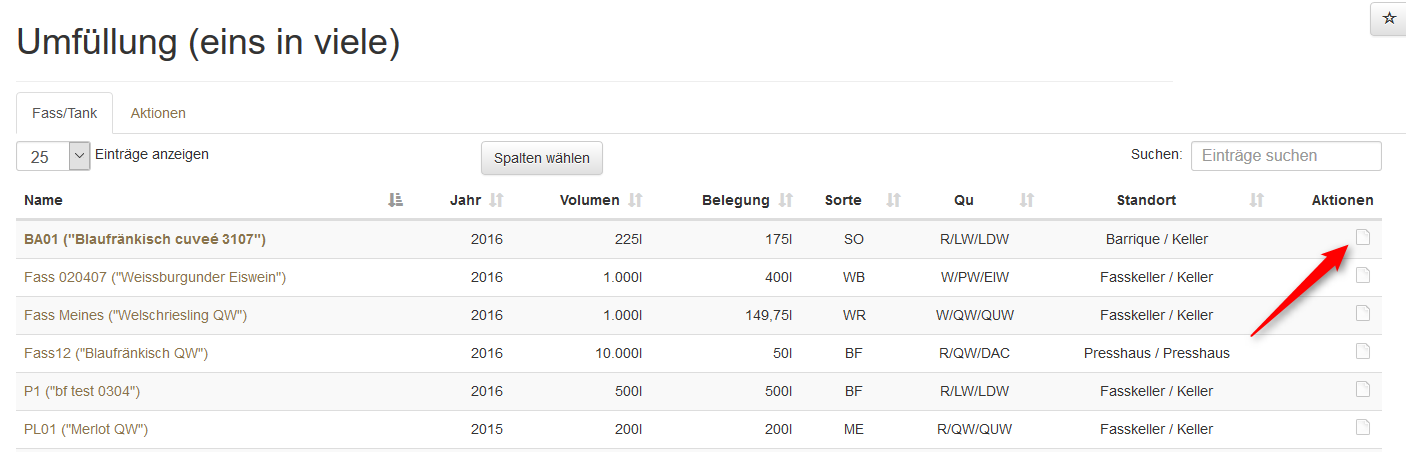1406x452 pixels.
Task: Click the action icon for Fass12
Action: 1362,351
